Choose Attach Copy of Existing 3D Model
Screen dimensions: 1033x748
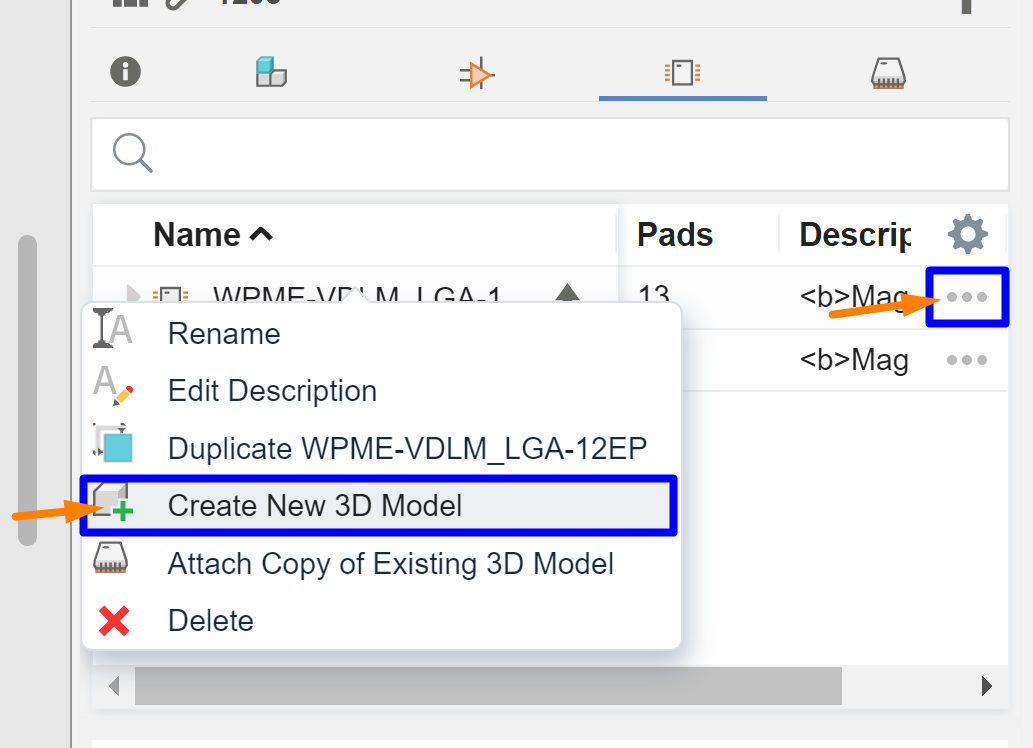[390, 564]
